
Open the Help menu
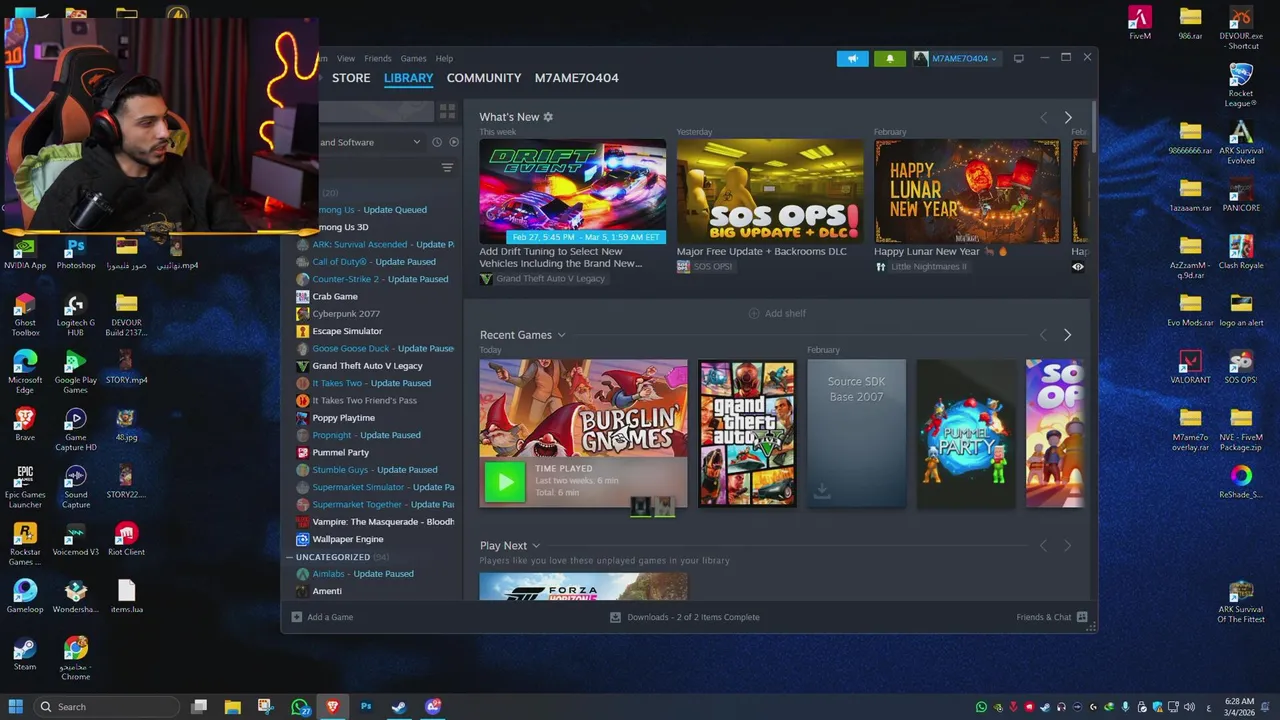click(444, 58)
